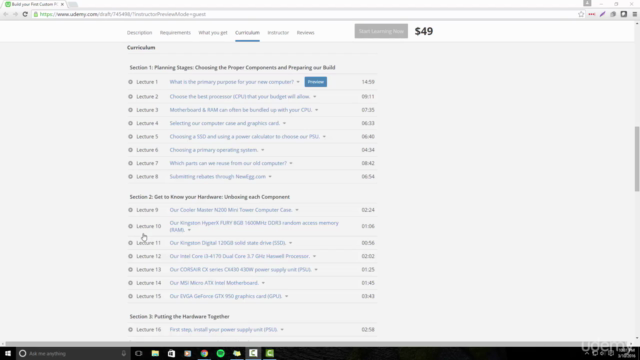This screenshot has width=640, height=360.
Task: Switch to the Instructor tab
Action: tap(278, 33)
